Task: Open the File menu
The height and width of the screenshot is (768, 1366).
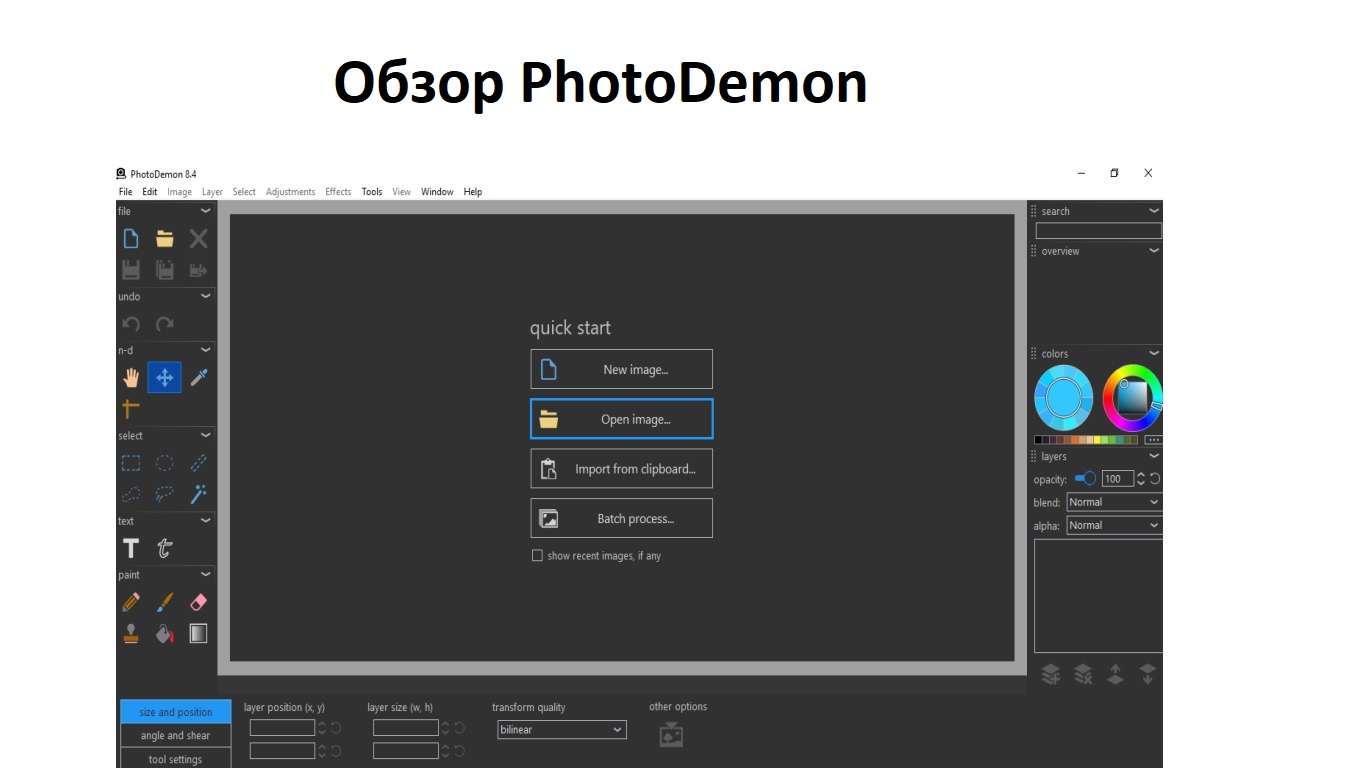Action: [x=125, y=192]
